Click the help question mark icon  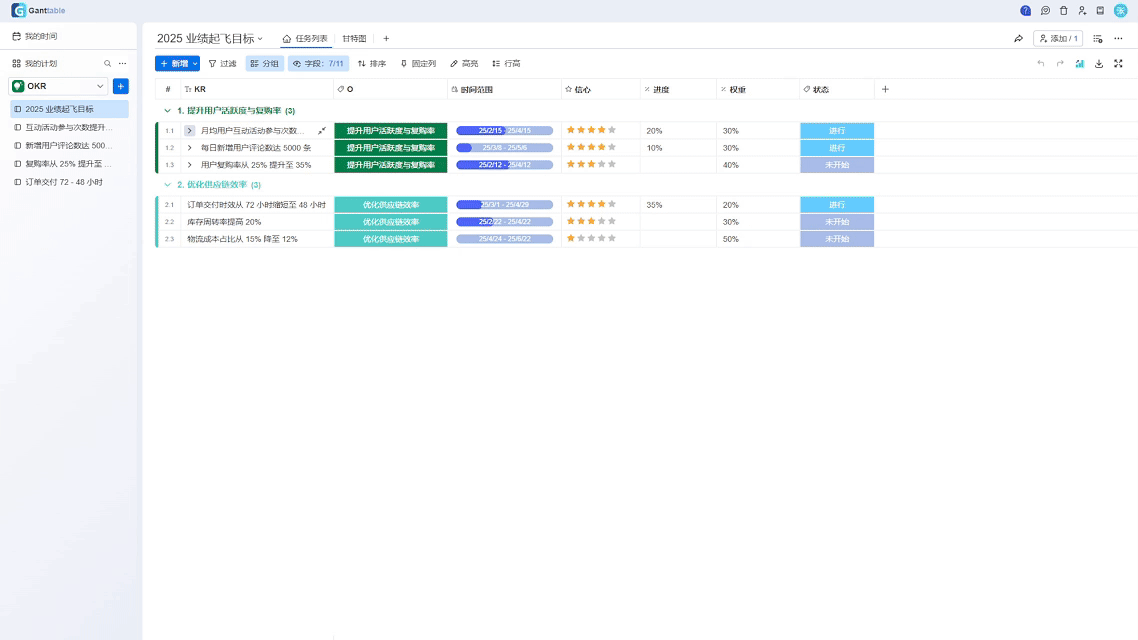click(x=1025, y=11)
